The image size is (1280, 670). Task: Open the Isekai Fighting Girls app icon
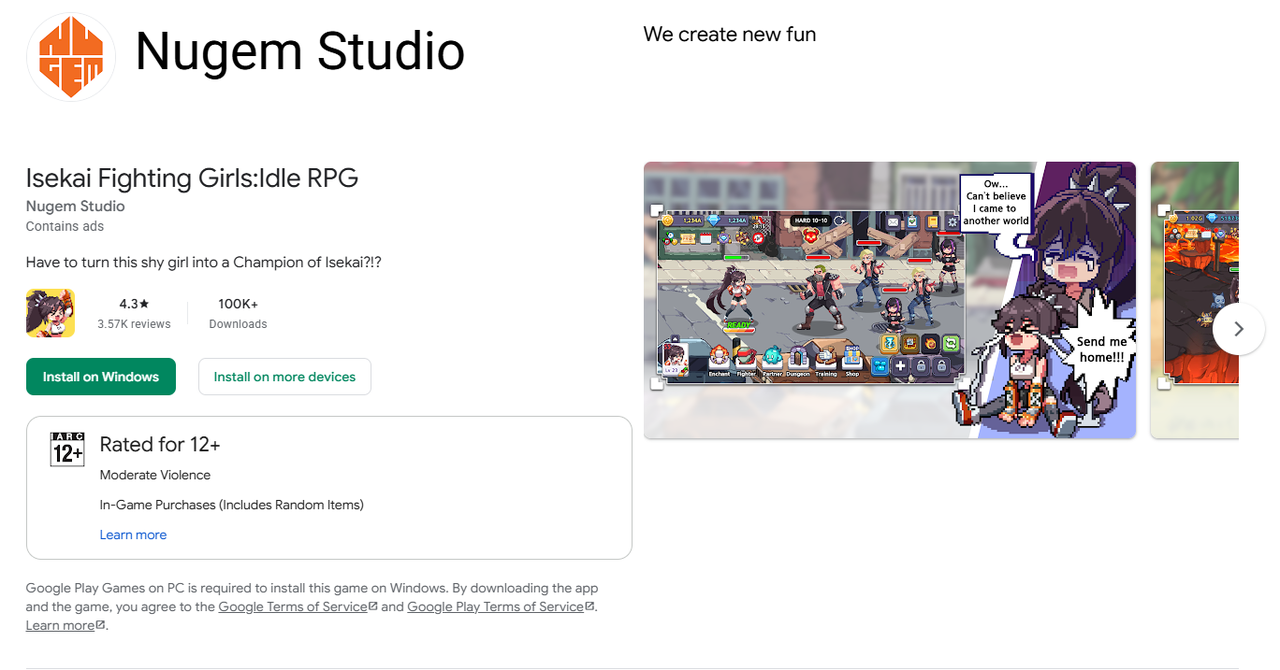[51, 313]
